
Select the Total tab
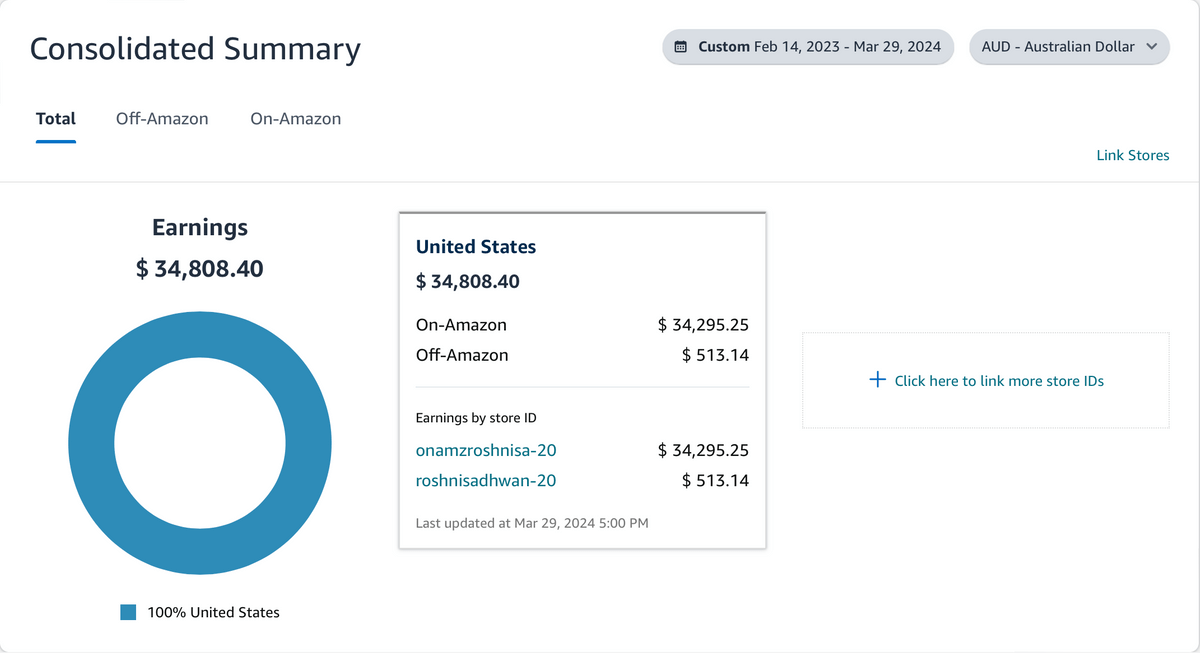56,118
